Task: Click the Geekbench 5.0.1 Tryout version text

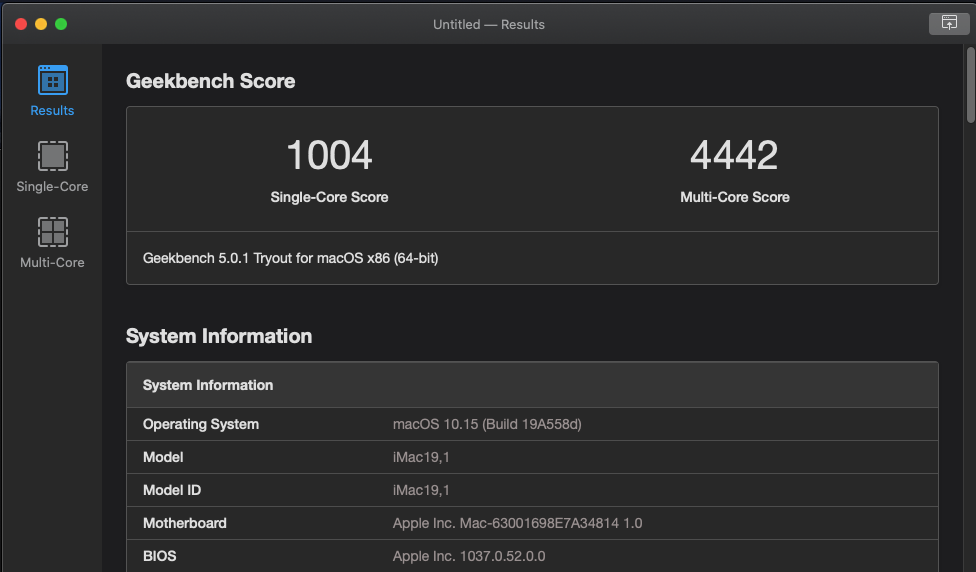Action: 291,258
